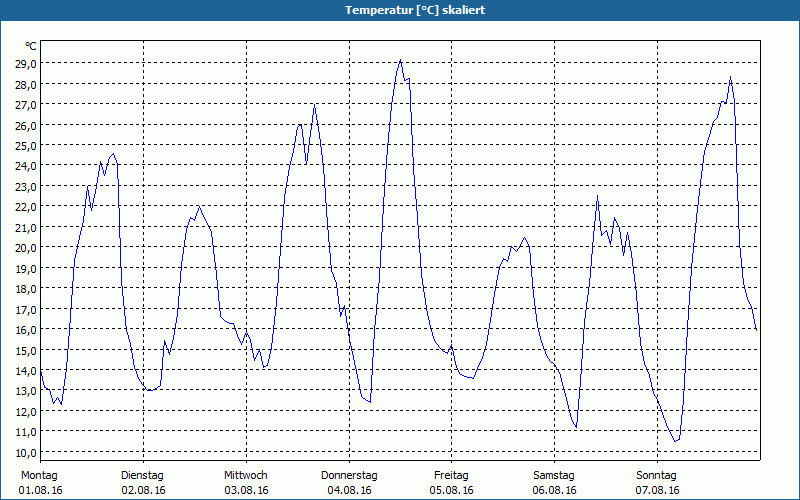The height and width of the screenshot is (500, 800).
Task: Click the 10,0 axis label
Action: click(x=26, y=452)
